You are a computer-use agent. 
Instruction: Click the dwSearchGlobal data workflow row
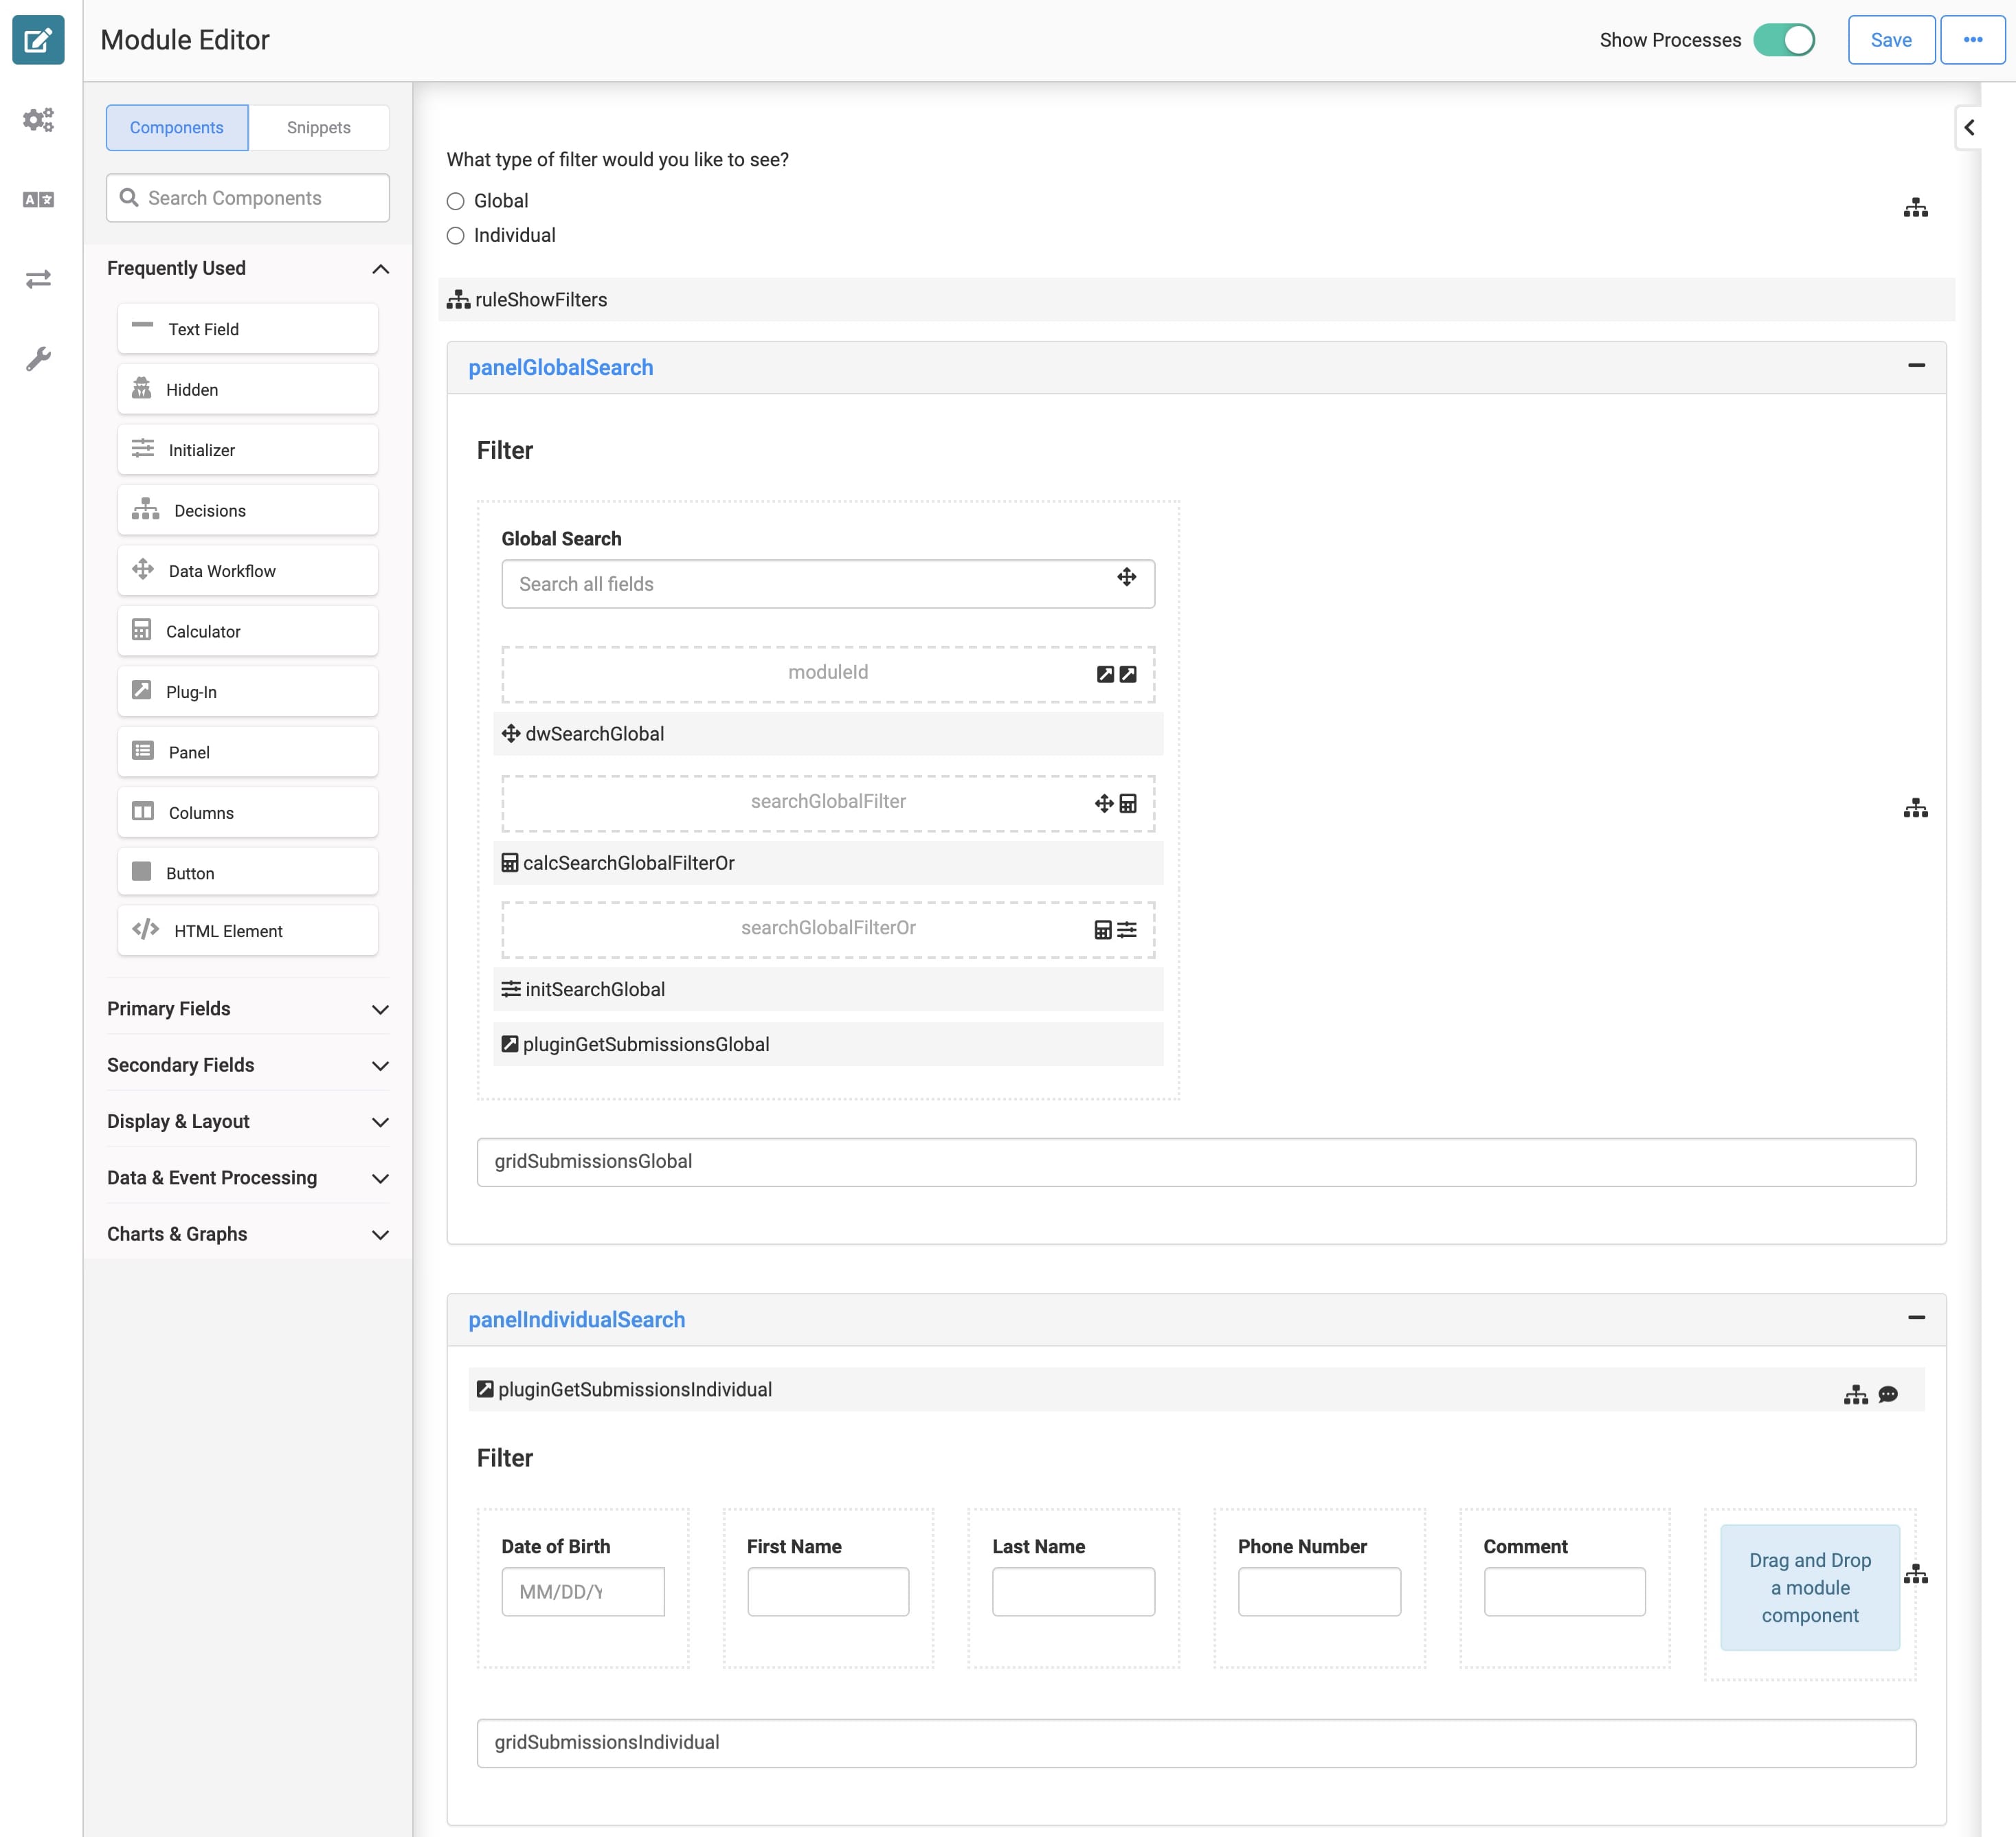(828, 734)
